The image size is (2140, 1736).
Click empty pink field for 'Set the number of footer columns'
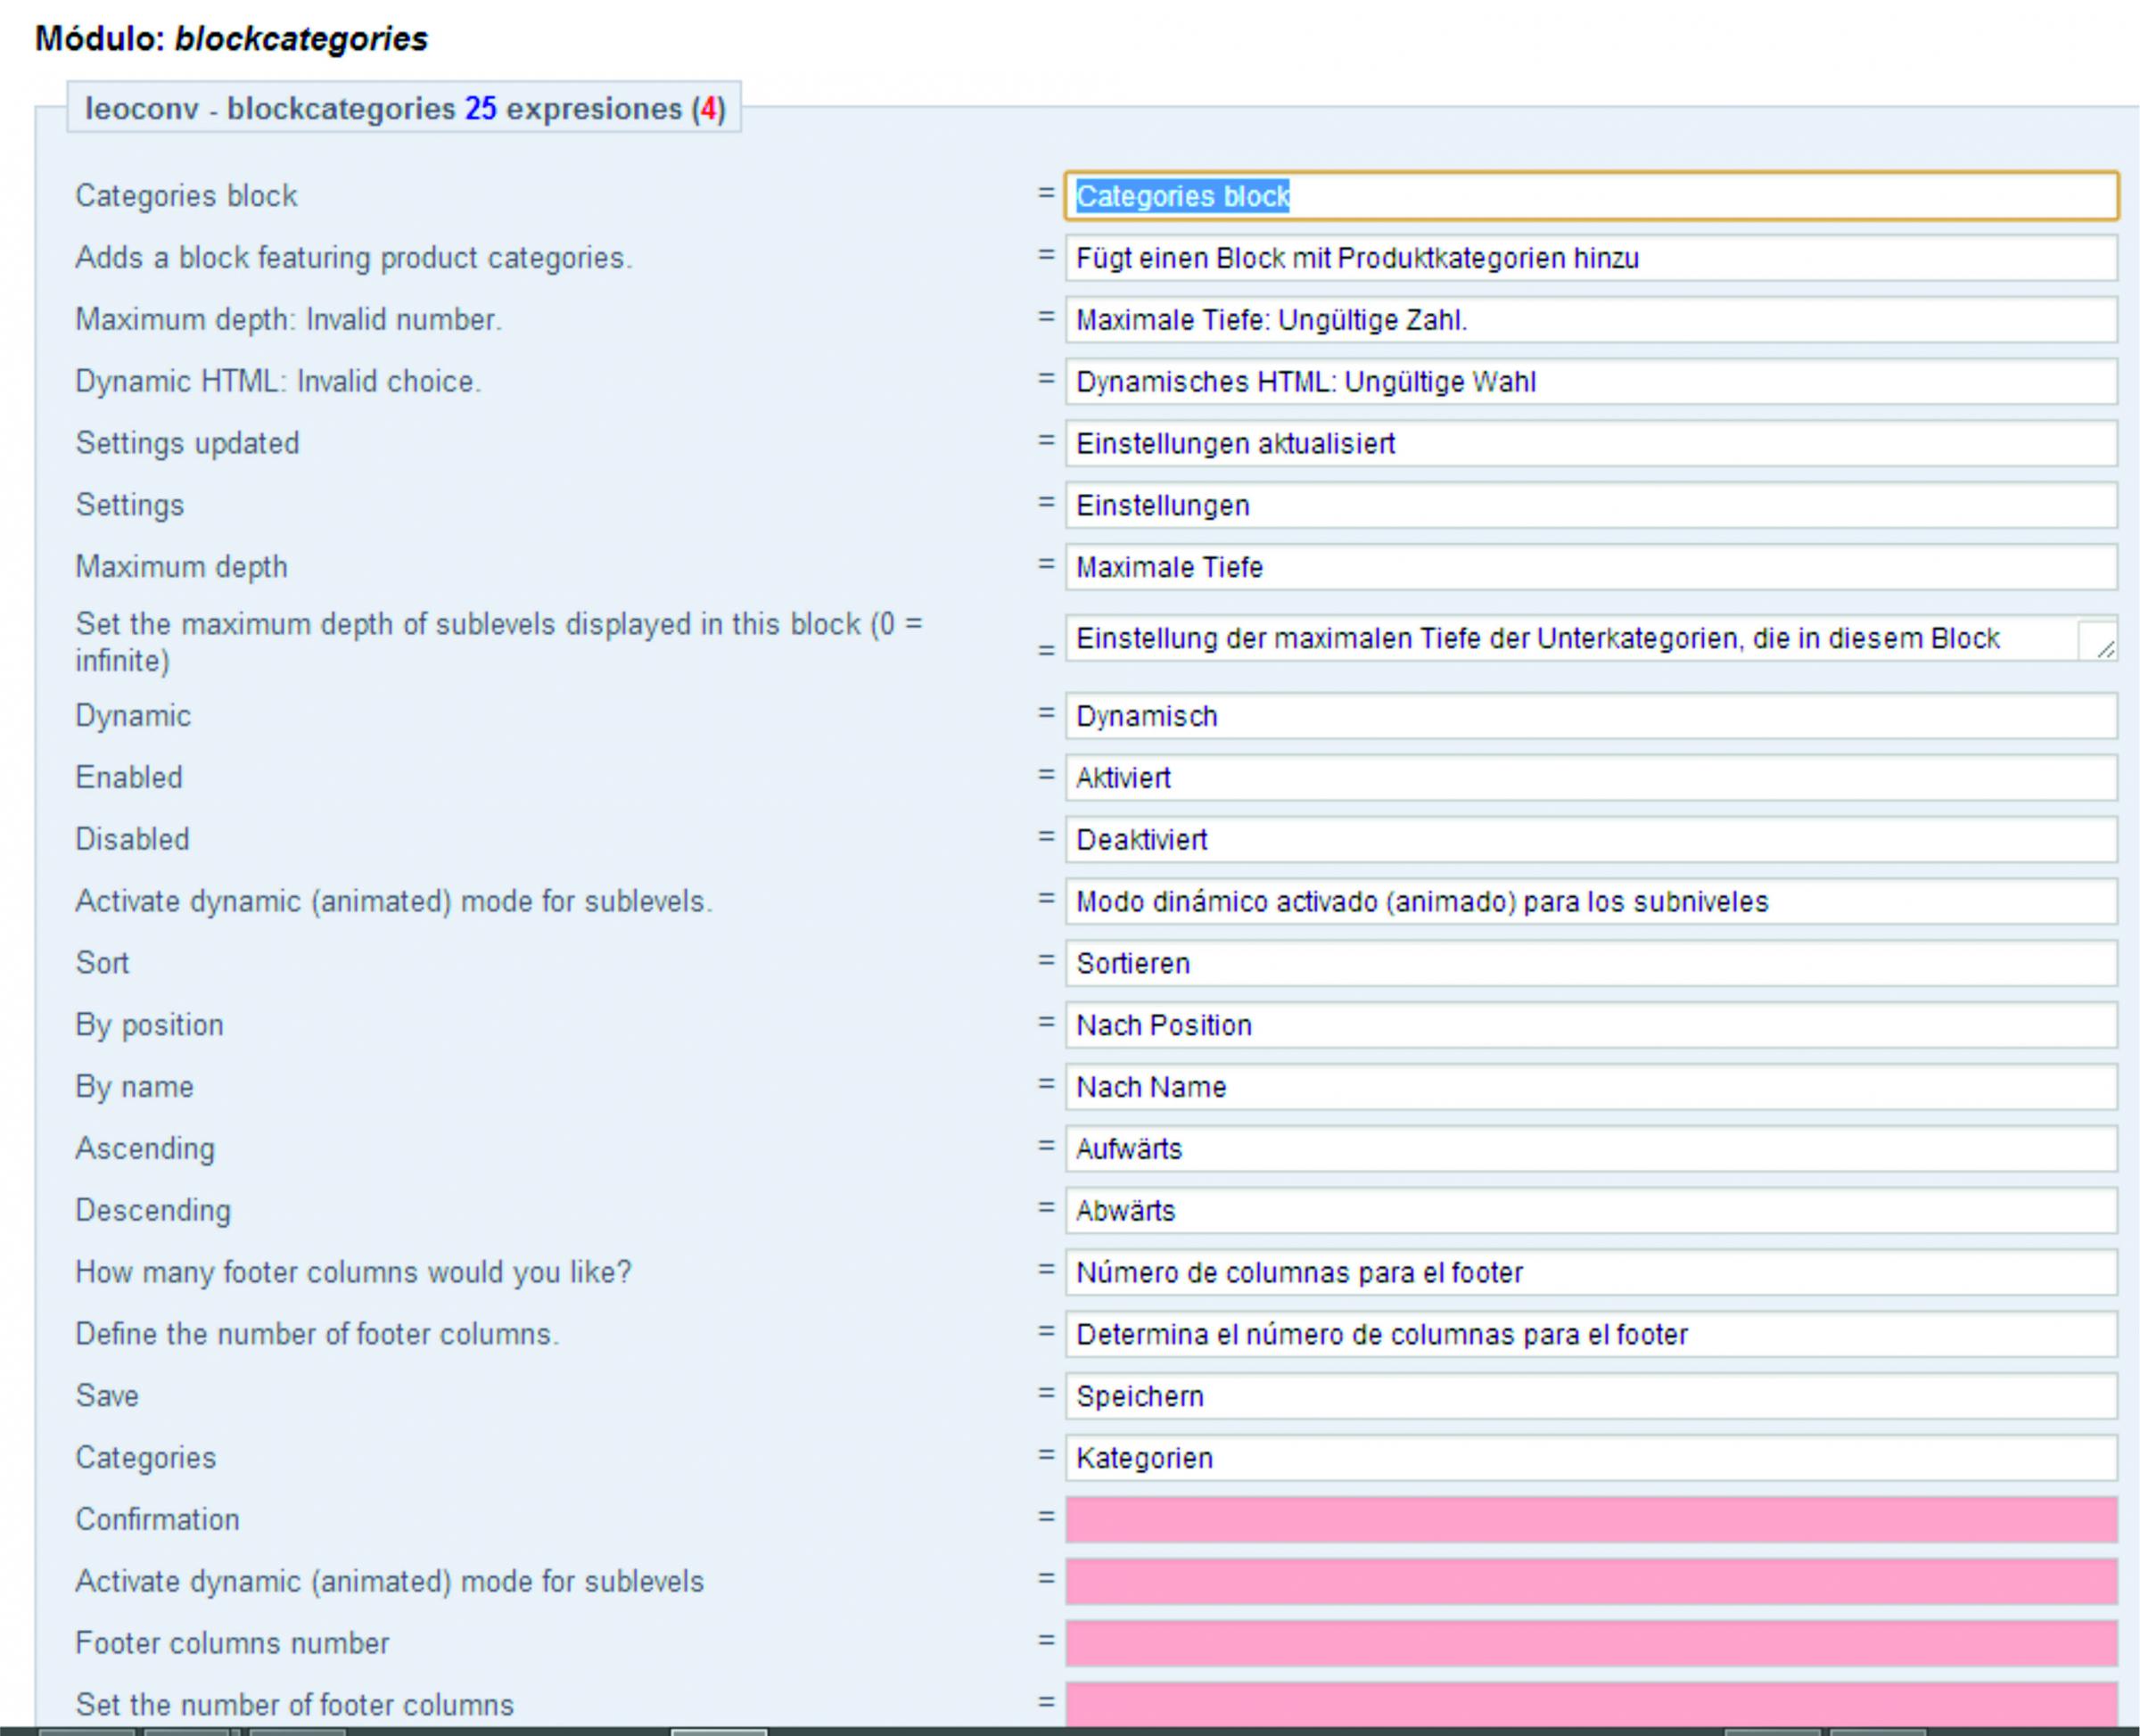click(1590, 1704)
